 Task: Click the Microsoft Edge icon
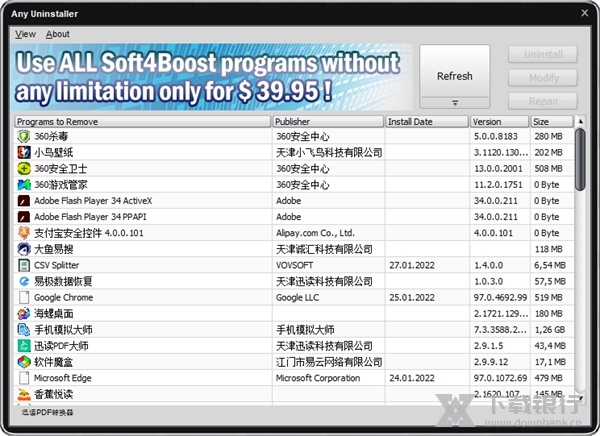tap(24, 378)
